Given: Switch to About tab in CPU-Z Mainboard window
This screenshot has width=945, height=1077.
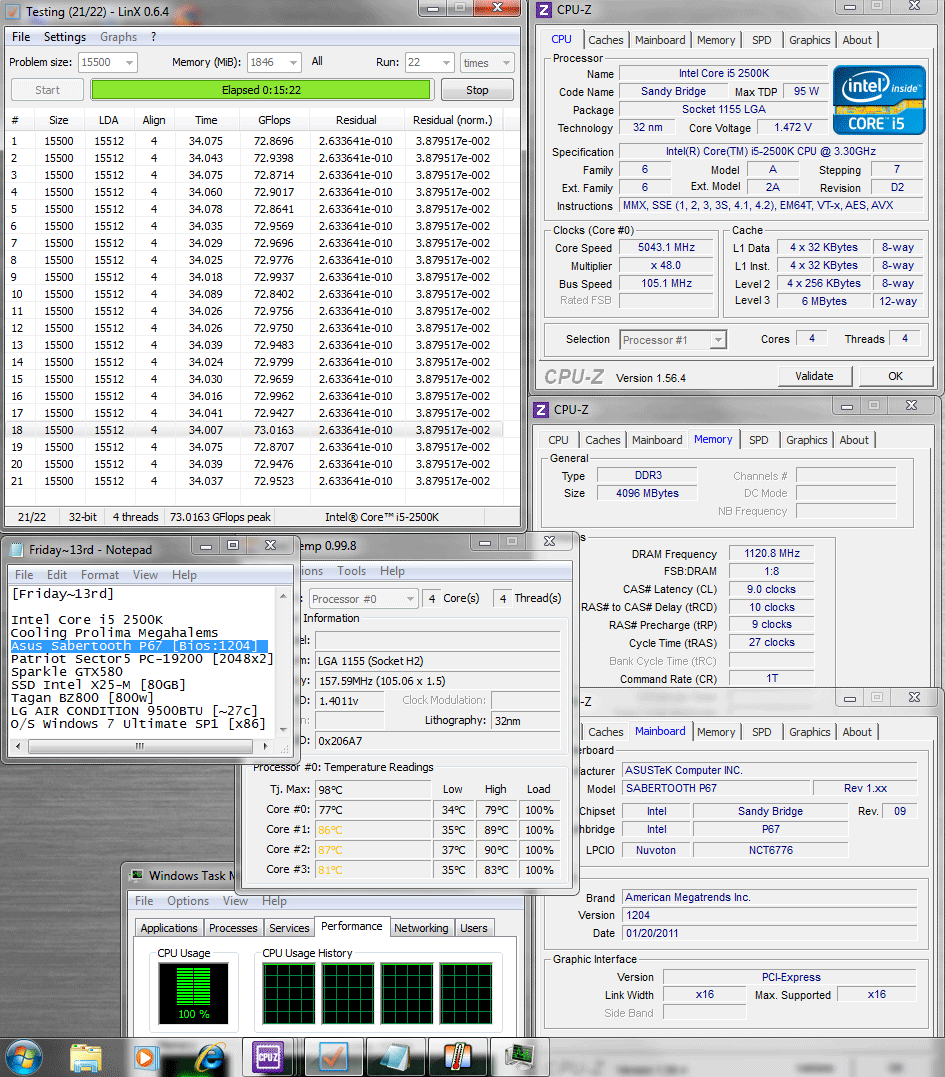Looking at the screenshot, I should (x=856, y=732).
